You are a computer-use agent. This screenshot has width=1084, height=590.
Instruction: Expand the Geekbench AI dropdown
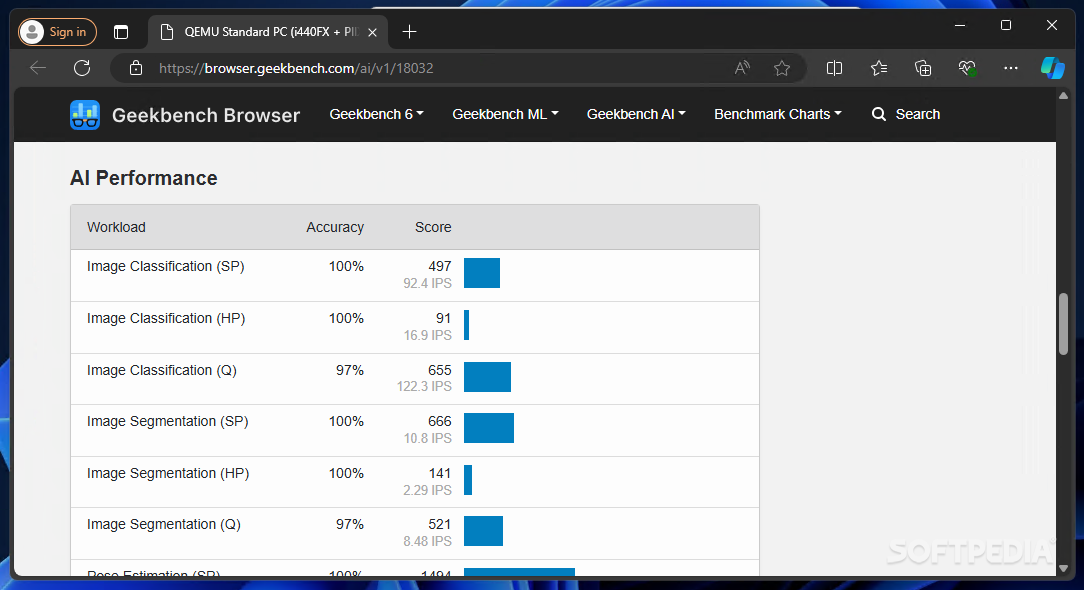pos(636,114)
